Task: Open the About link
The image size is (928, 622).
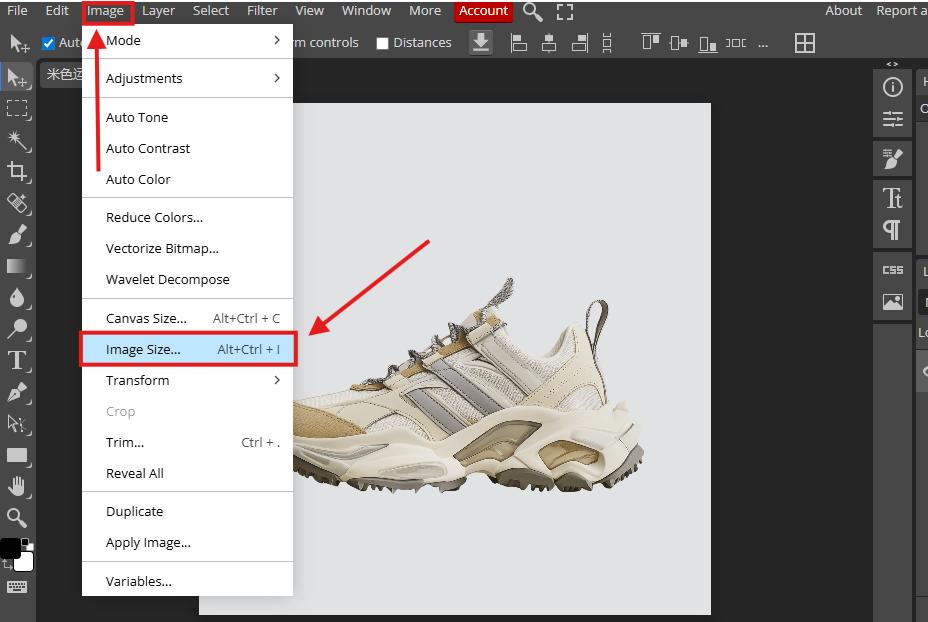Action: 843,11
